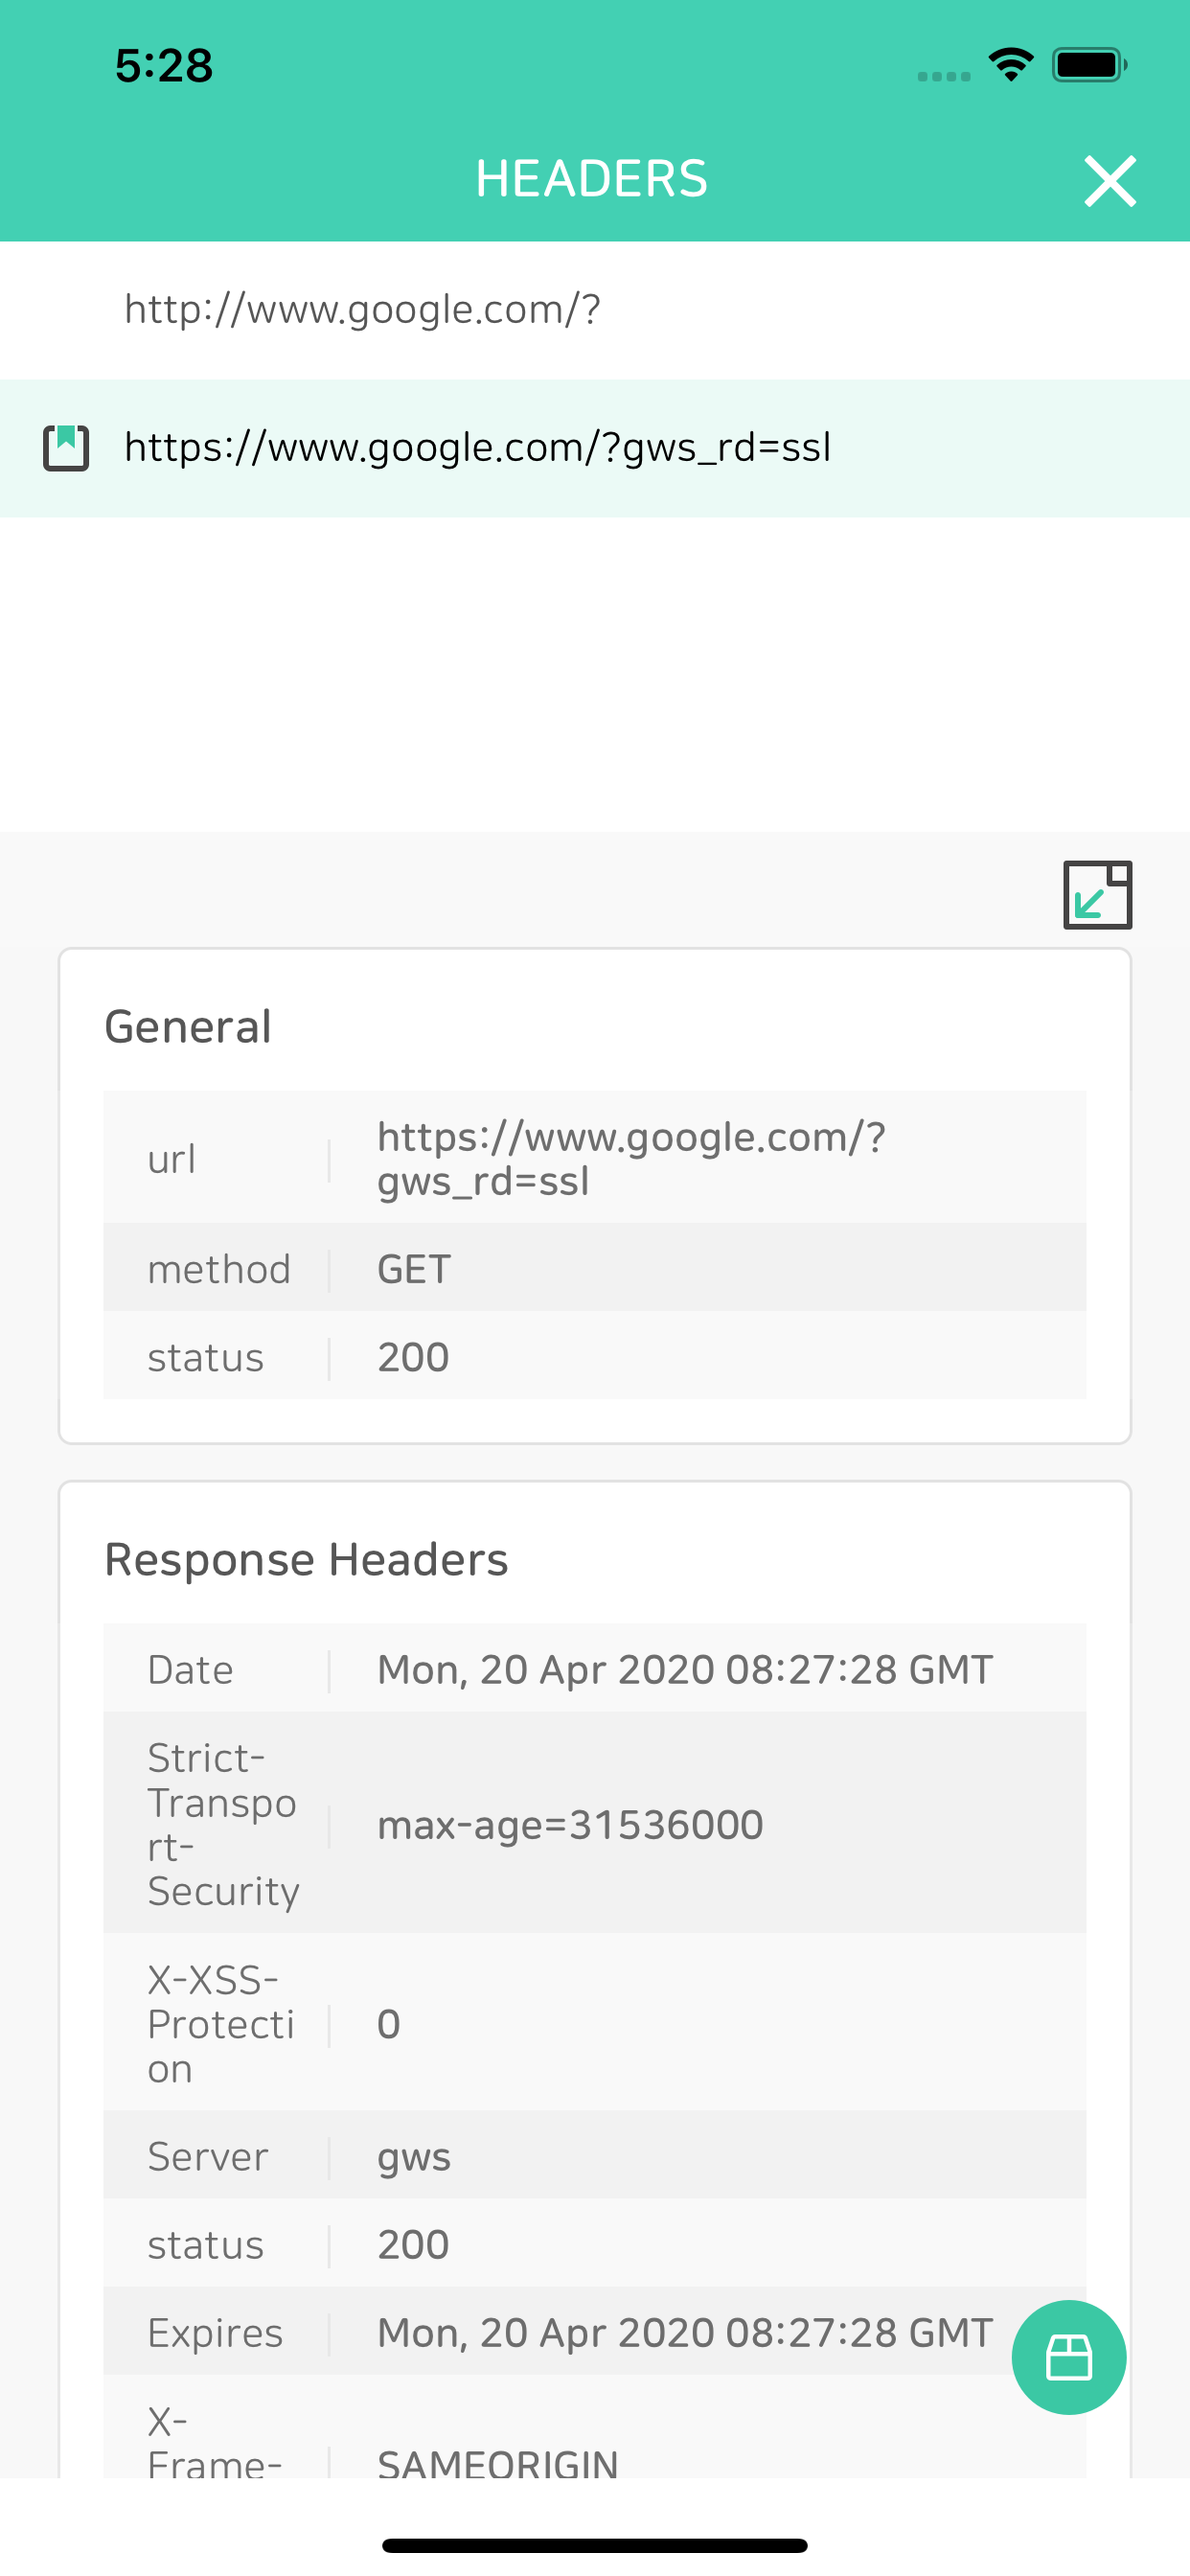1190x2576 pixels.
Task: Tap the HEADERS title bar label
Action: (591, 178)
